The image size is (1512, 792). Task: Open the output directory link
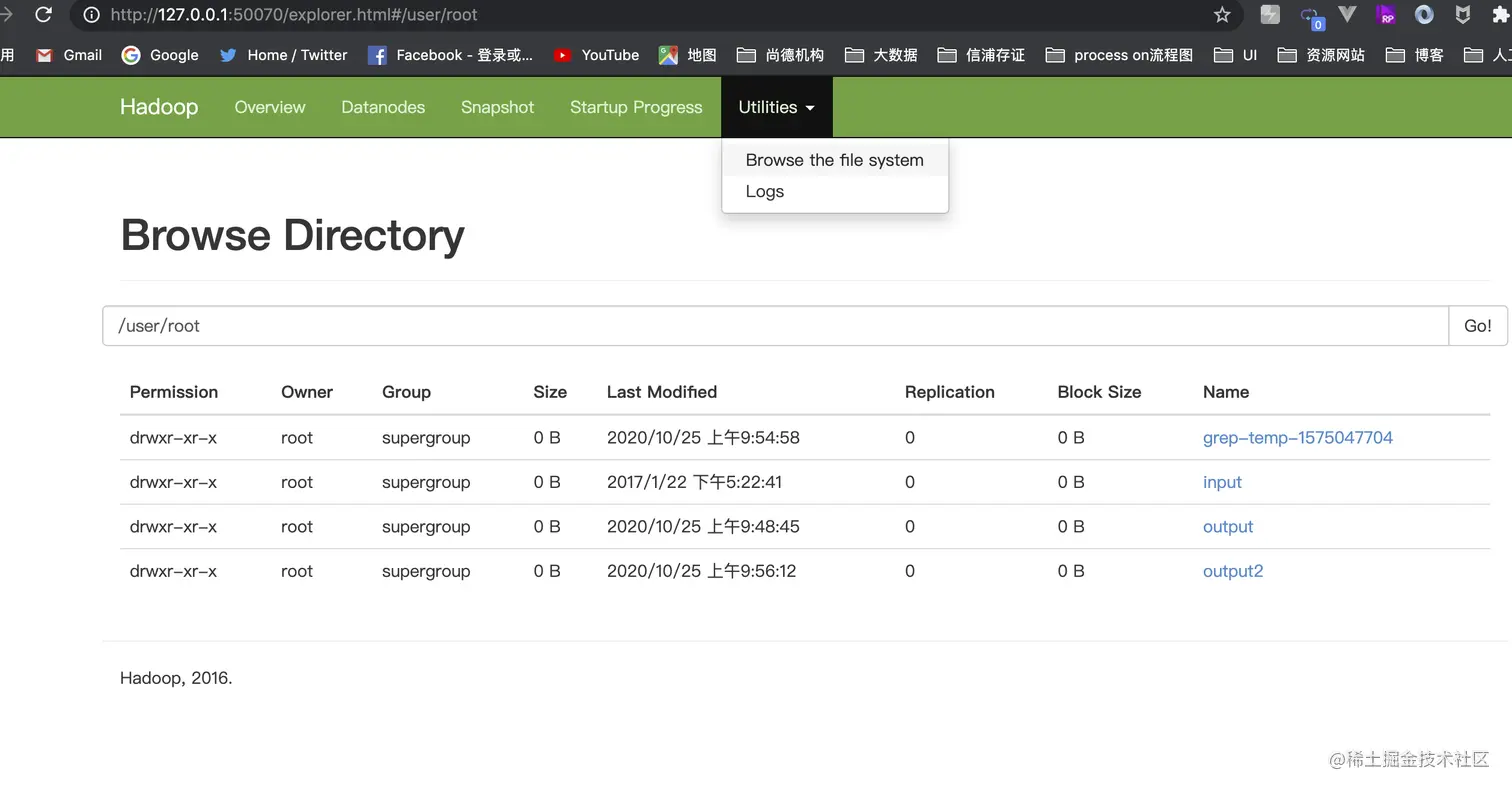coord(1228,527)
